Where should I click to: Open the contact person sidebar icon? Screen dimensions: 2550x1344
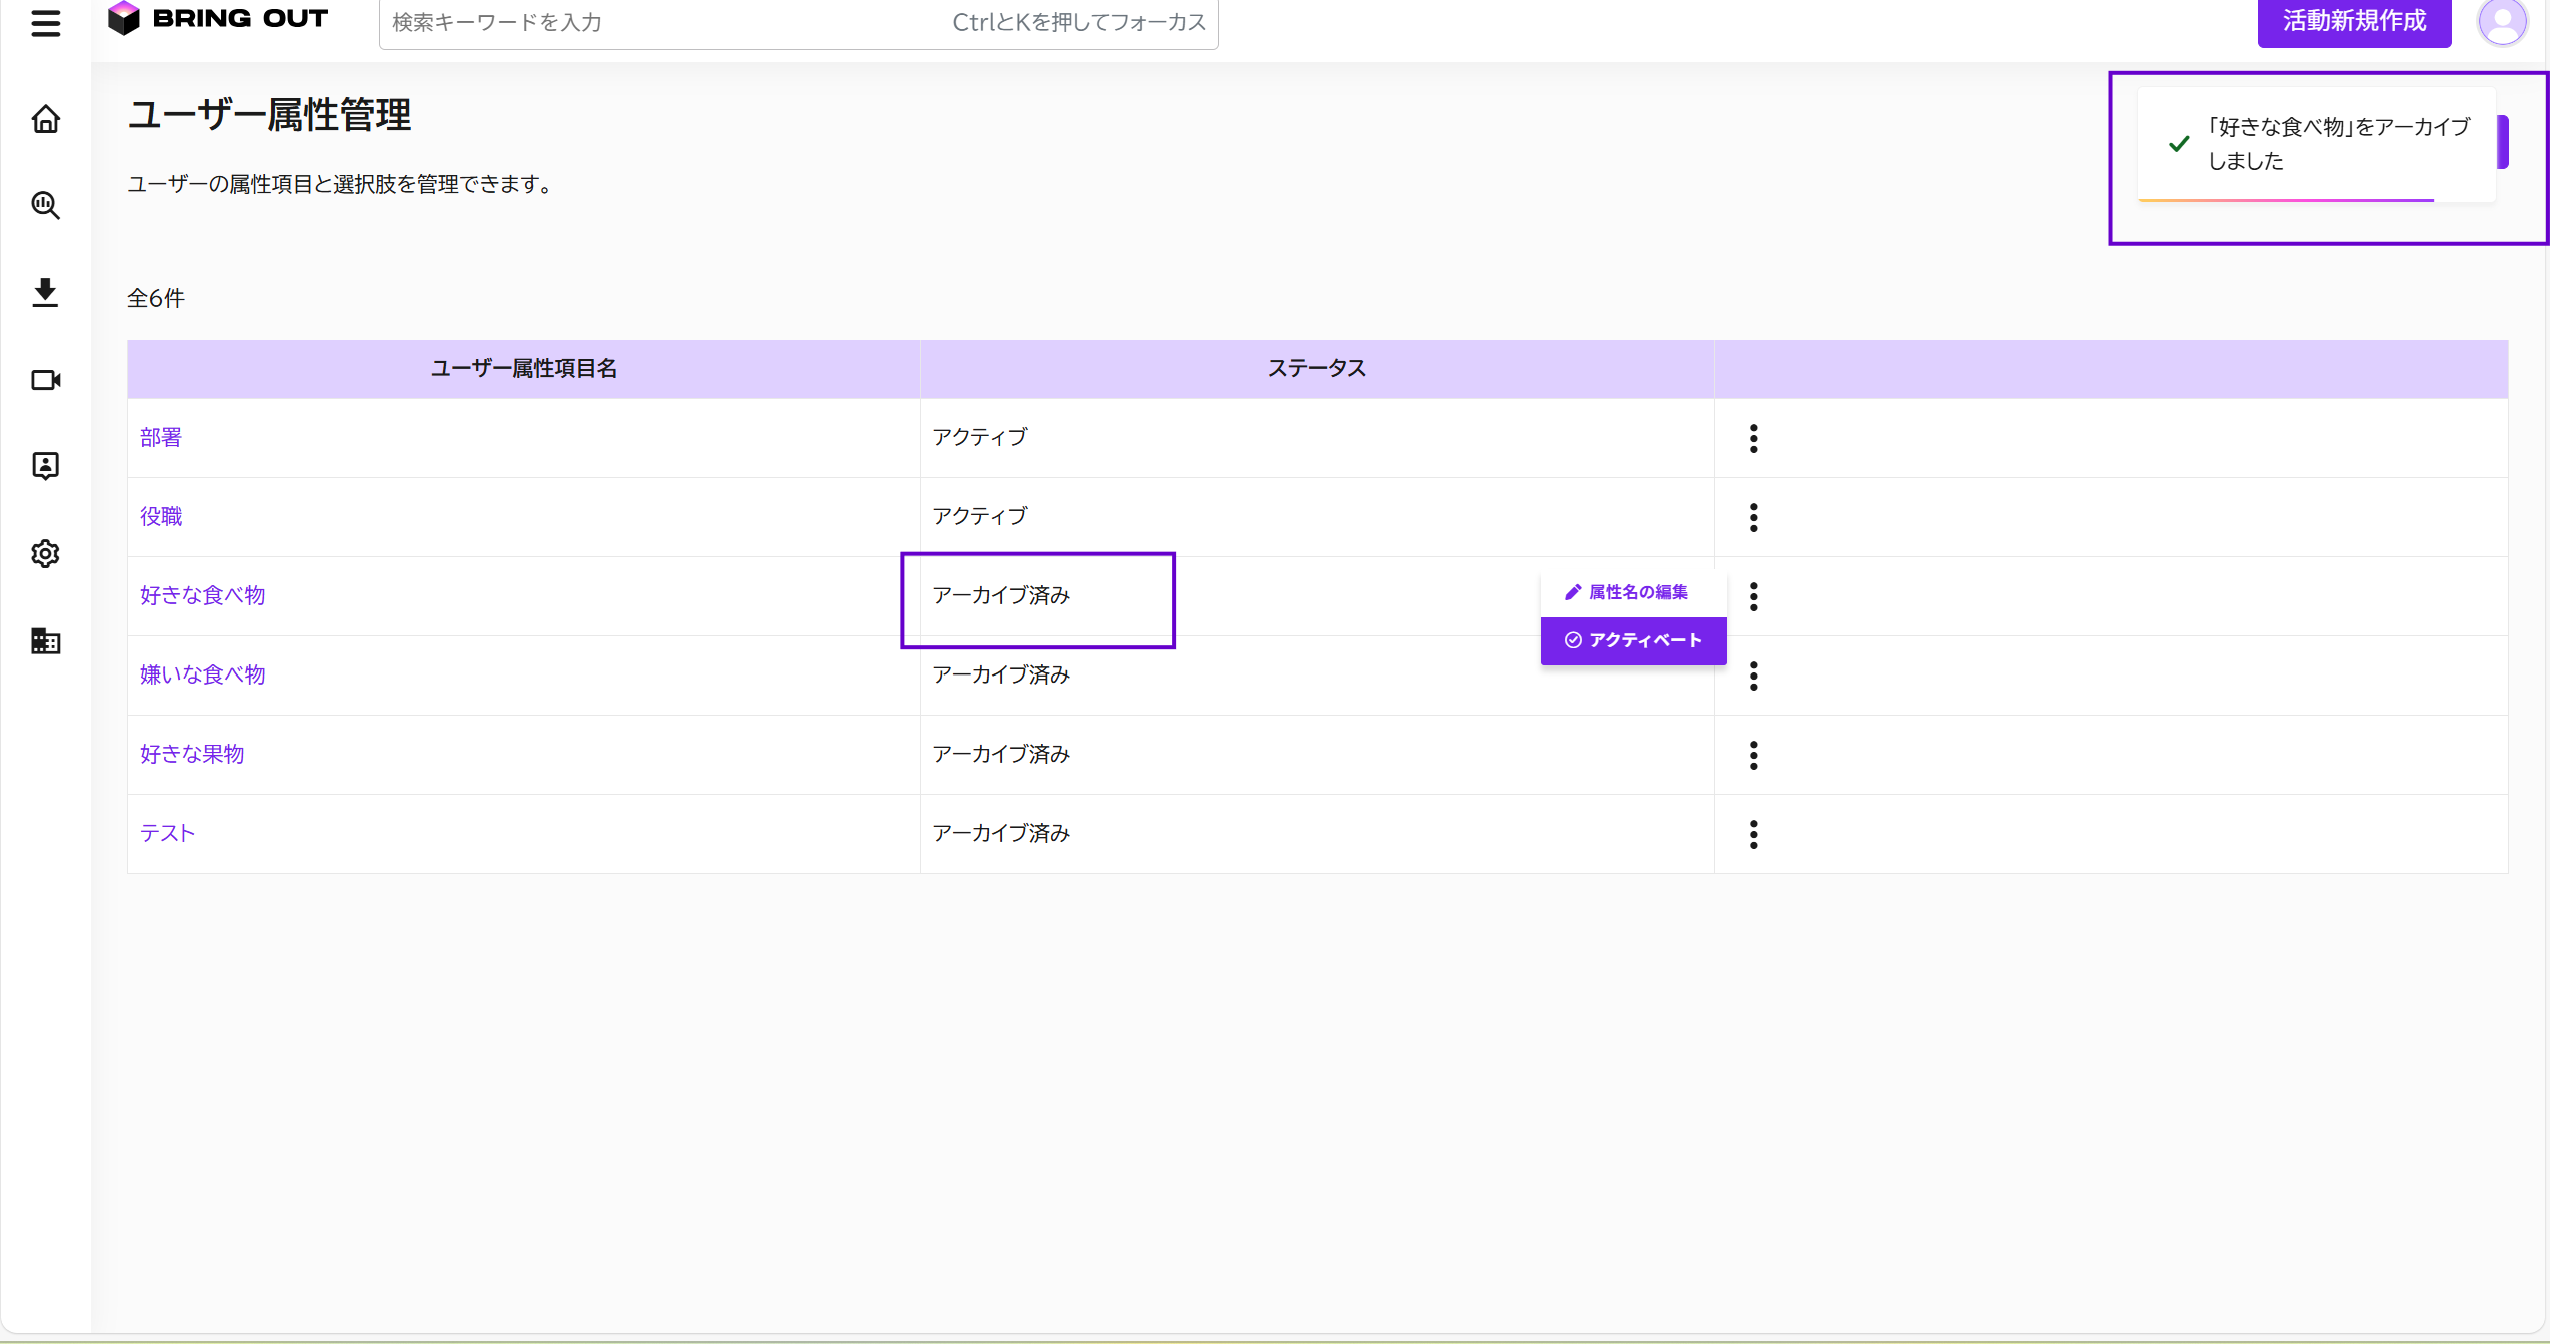(x=45, y=466)
